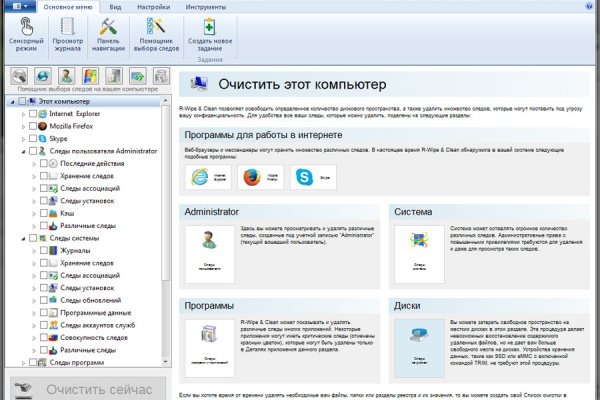Click Skype icon in tree
This screenshot has width=600, height=400.
click(x=42, y=139)
